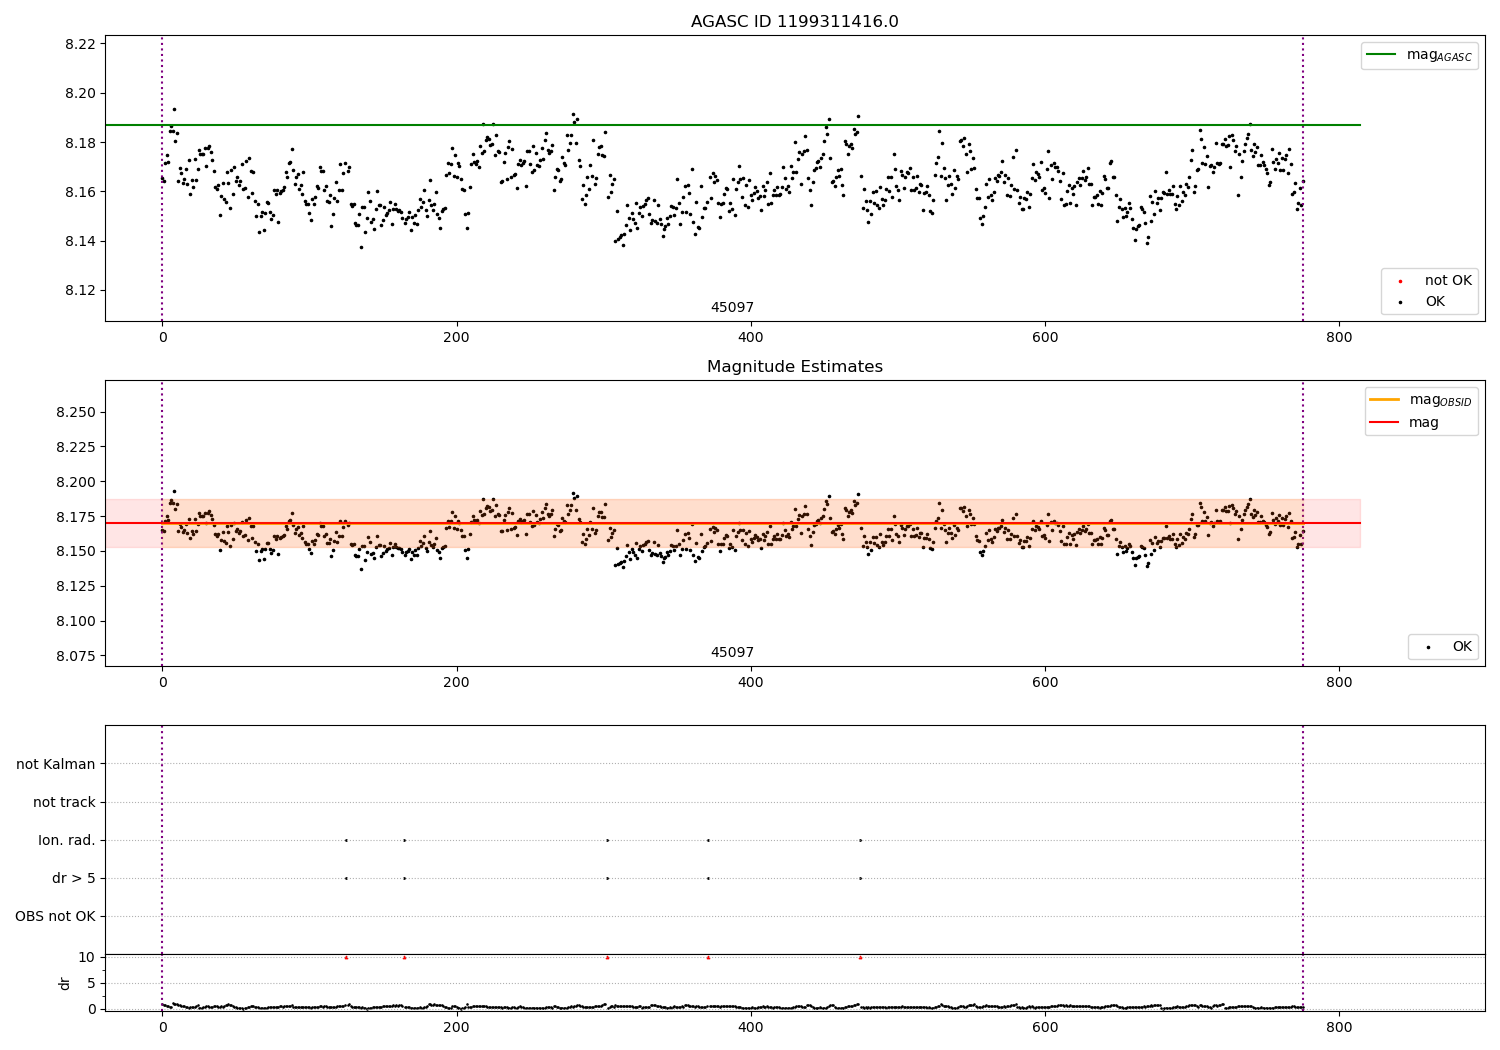This screenshot has height=1050, width=1500.
Task: Click the 'Ion. rad.' row label
Action: click(x=67, y=840)
